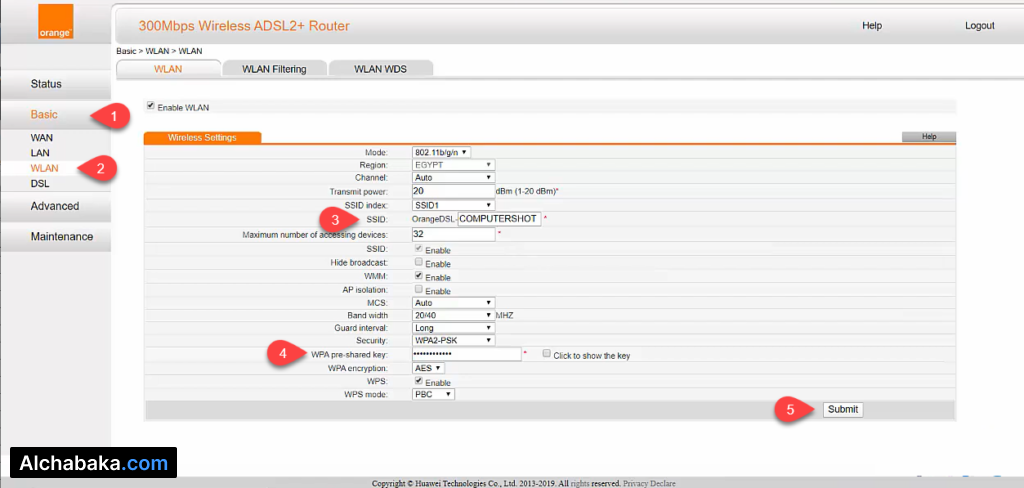Open the Advanced sidebar menu
The height and width of the screenshot is (488, 1024).
[55, 206]
